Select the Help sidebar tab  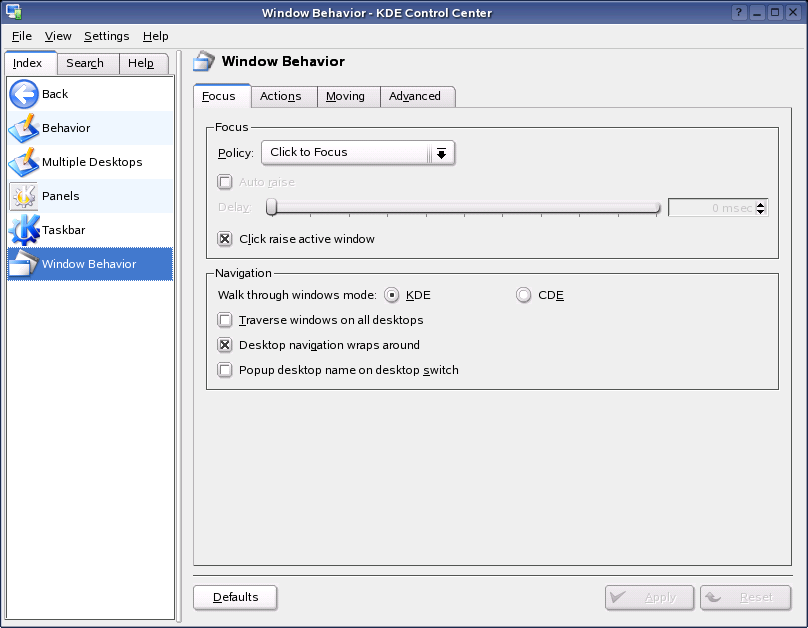click(x=144, y=63)
